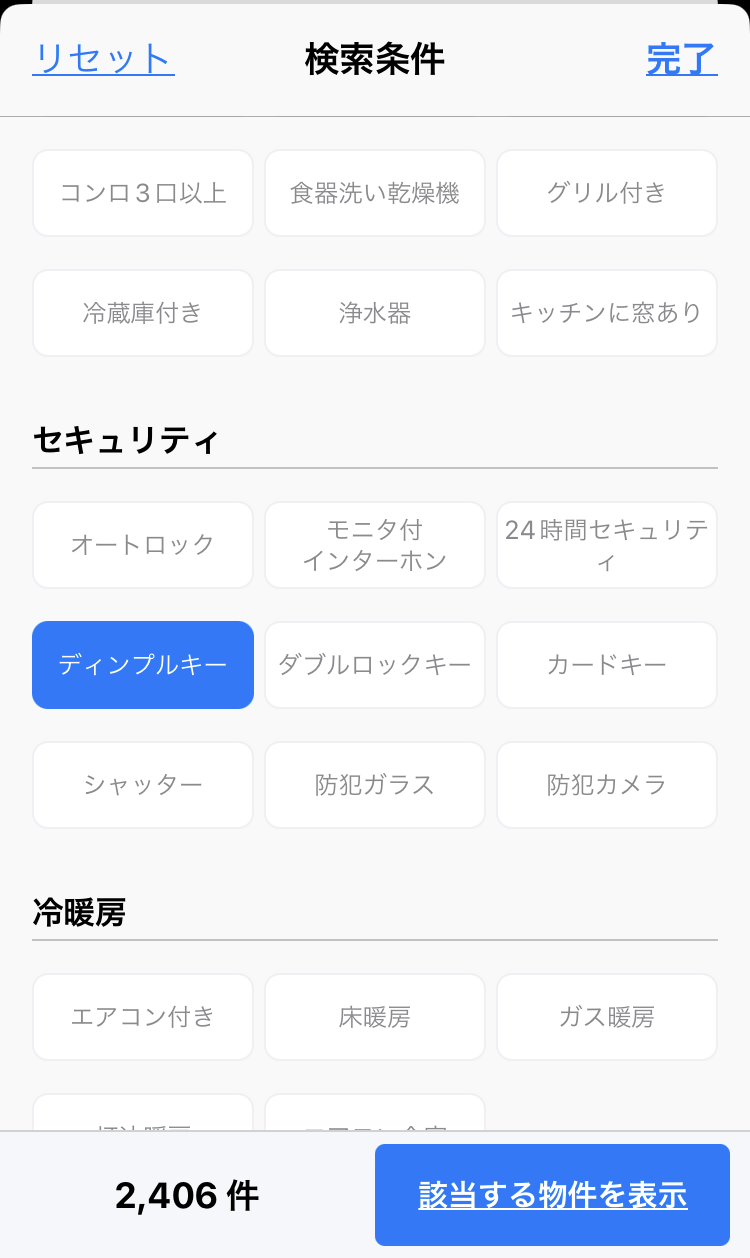The image size is (750, 1258).
Task: Toggle 食器洗い乾燥機 filter chip
Action: 375,193
